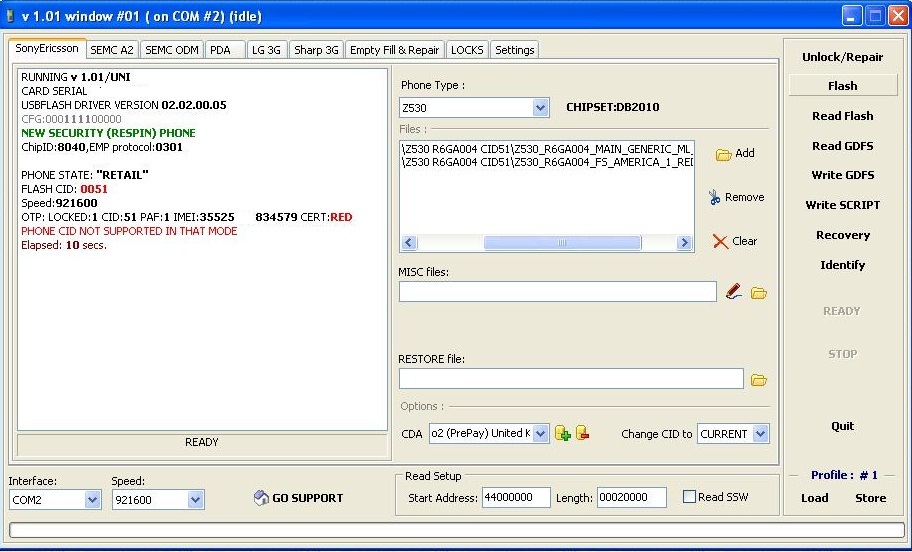Open the Speed 921600 dropdown
912x552 pixels.
(x=195, y=500)
